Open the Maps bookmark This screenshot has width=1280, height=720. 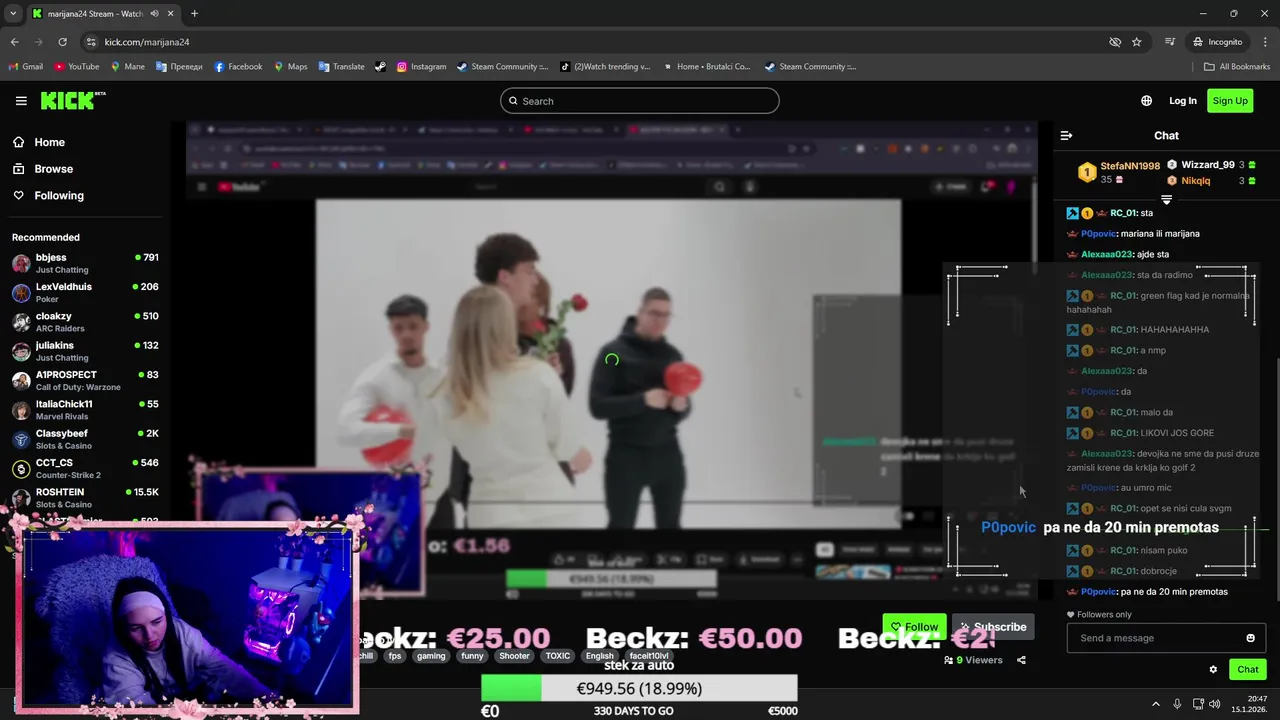tap(290, 67)
